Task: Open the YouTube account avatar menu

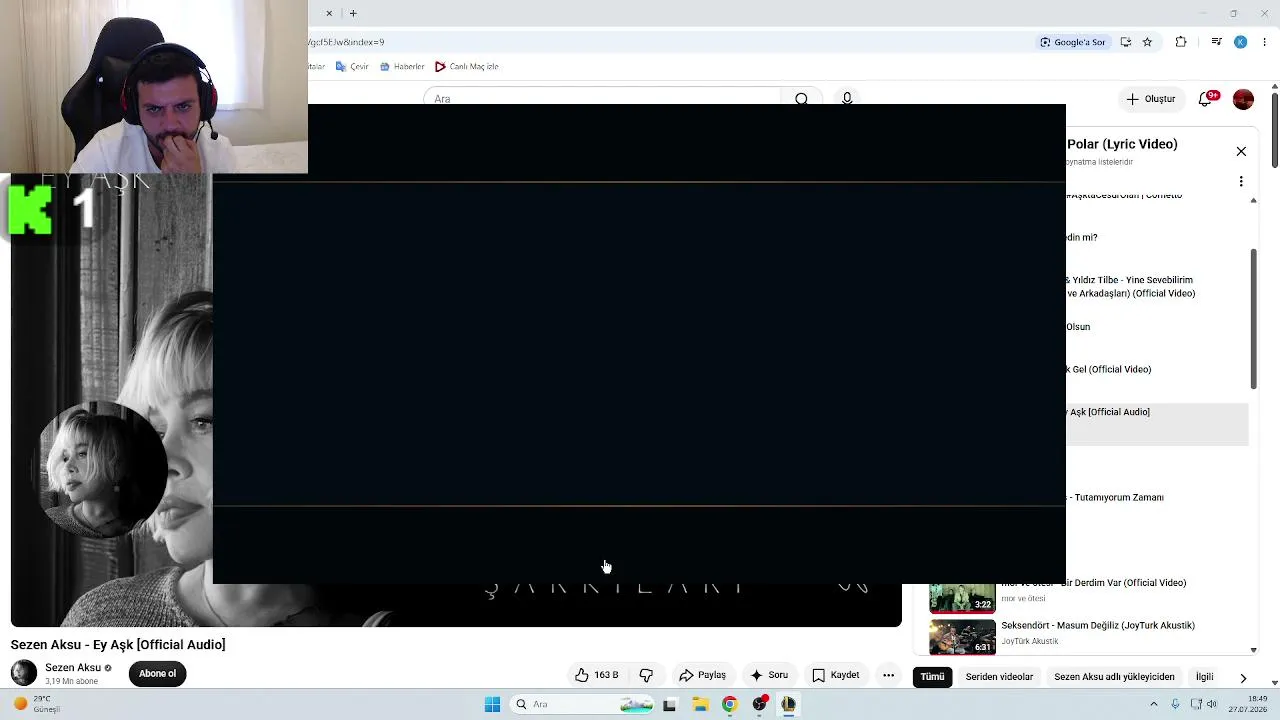Action: coord(1243,99)
